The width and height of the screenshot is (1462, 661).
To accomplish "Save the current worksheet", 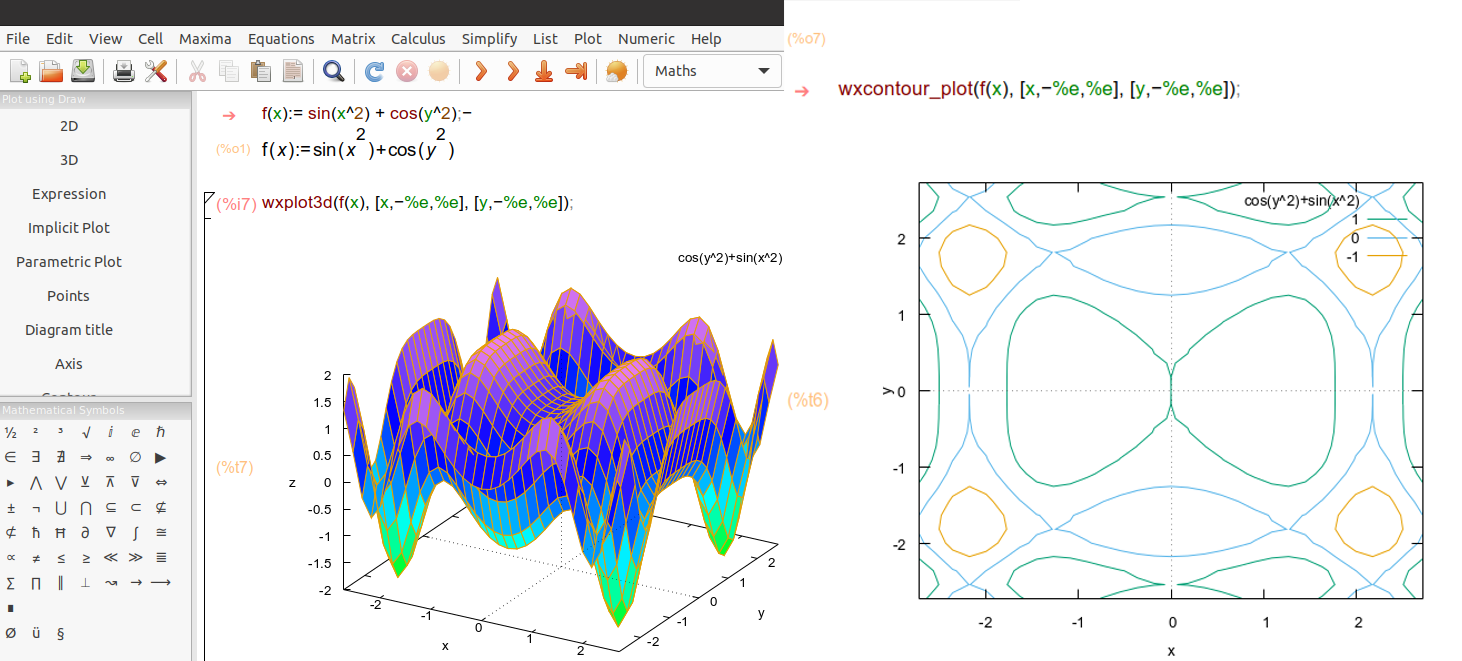I will tap(83, 70).
